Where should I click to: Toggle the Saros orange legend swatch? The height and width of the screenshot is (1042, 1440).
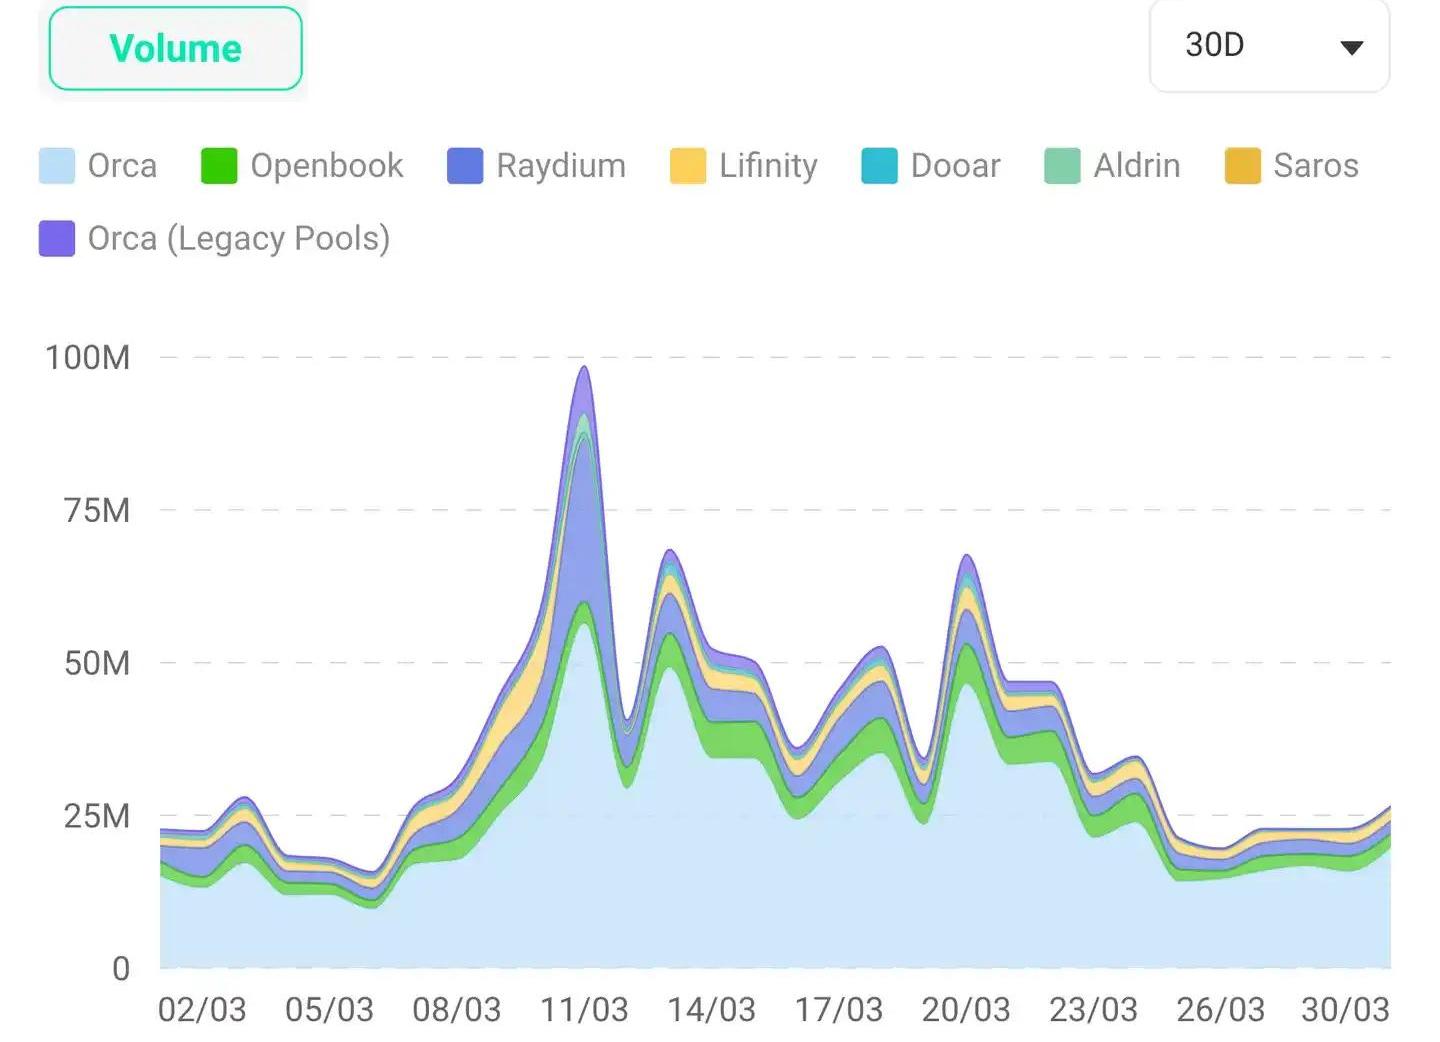click(x=1243, y=166)
